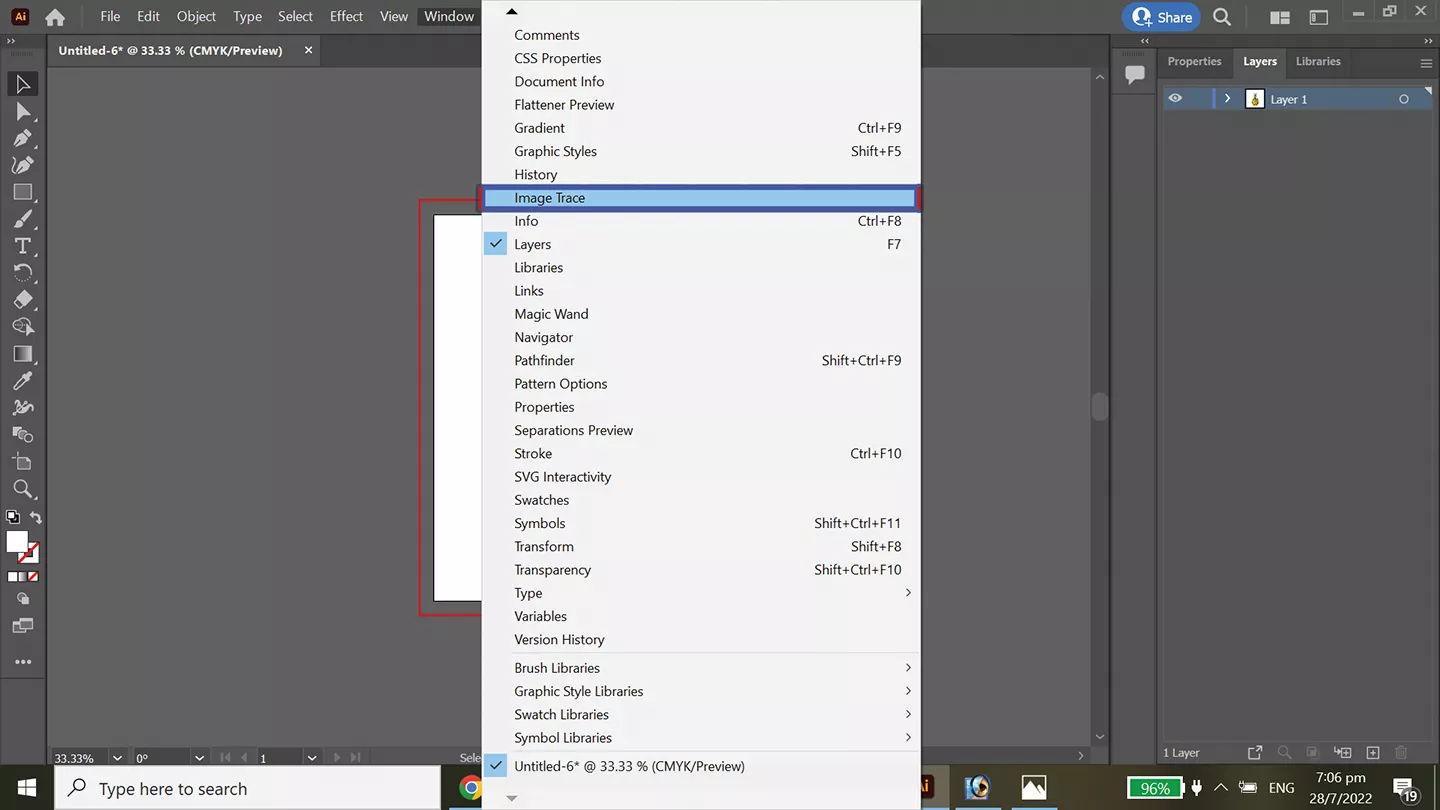Select the Eyedropper tool
Image resolution: width=1440 pixels, height=810 pixels.
point(22,381)
